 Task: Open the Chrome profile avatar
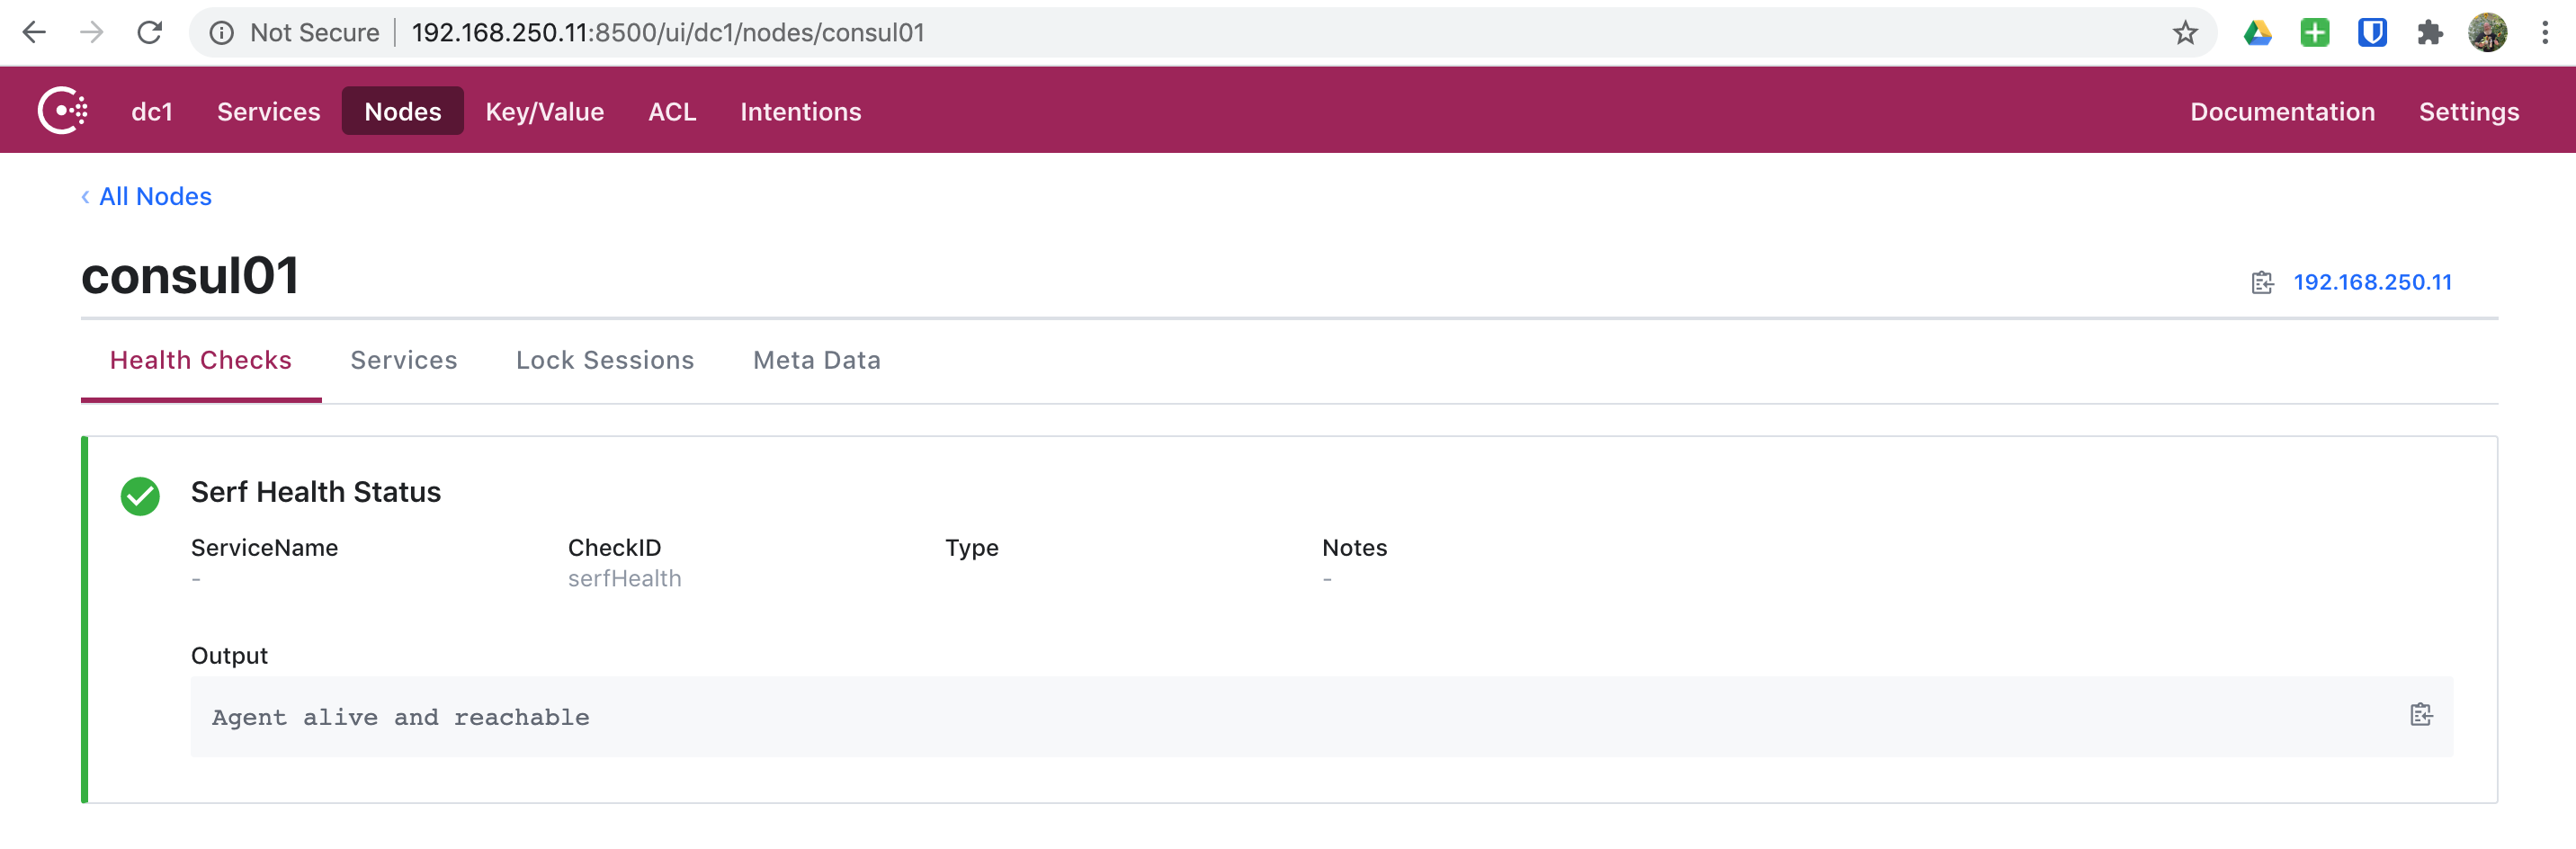pos(2487,33)
